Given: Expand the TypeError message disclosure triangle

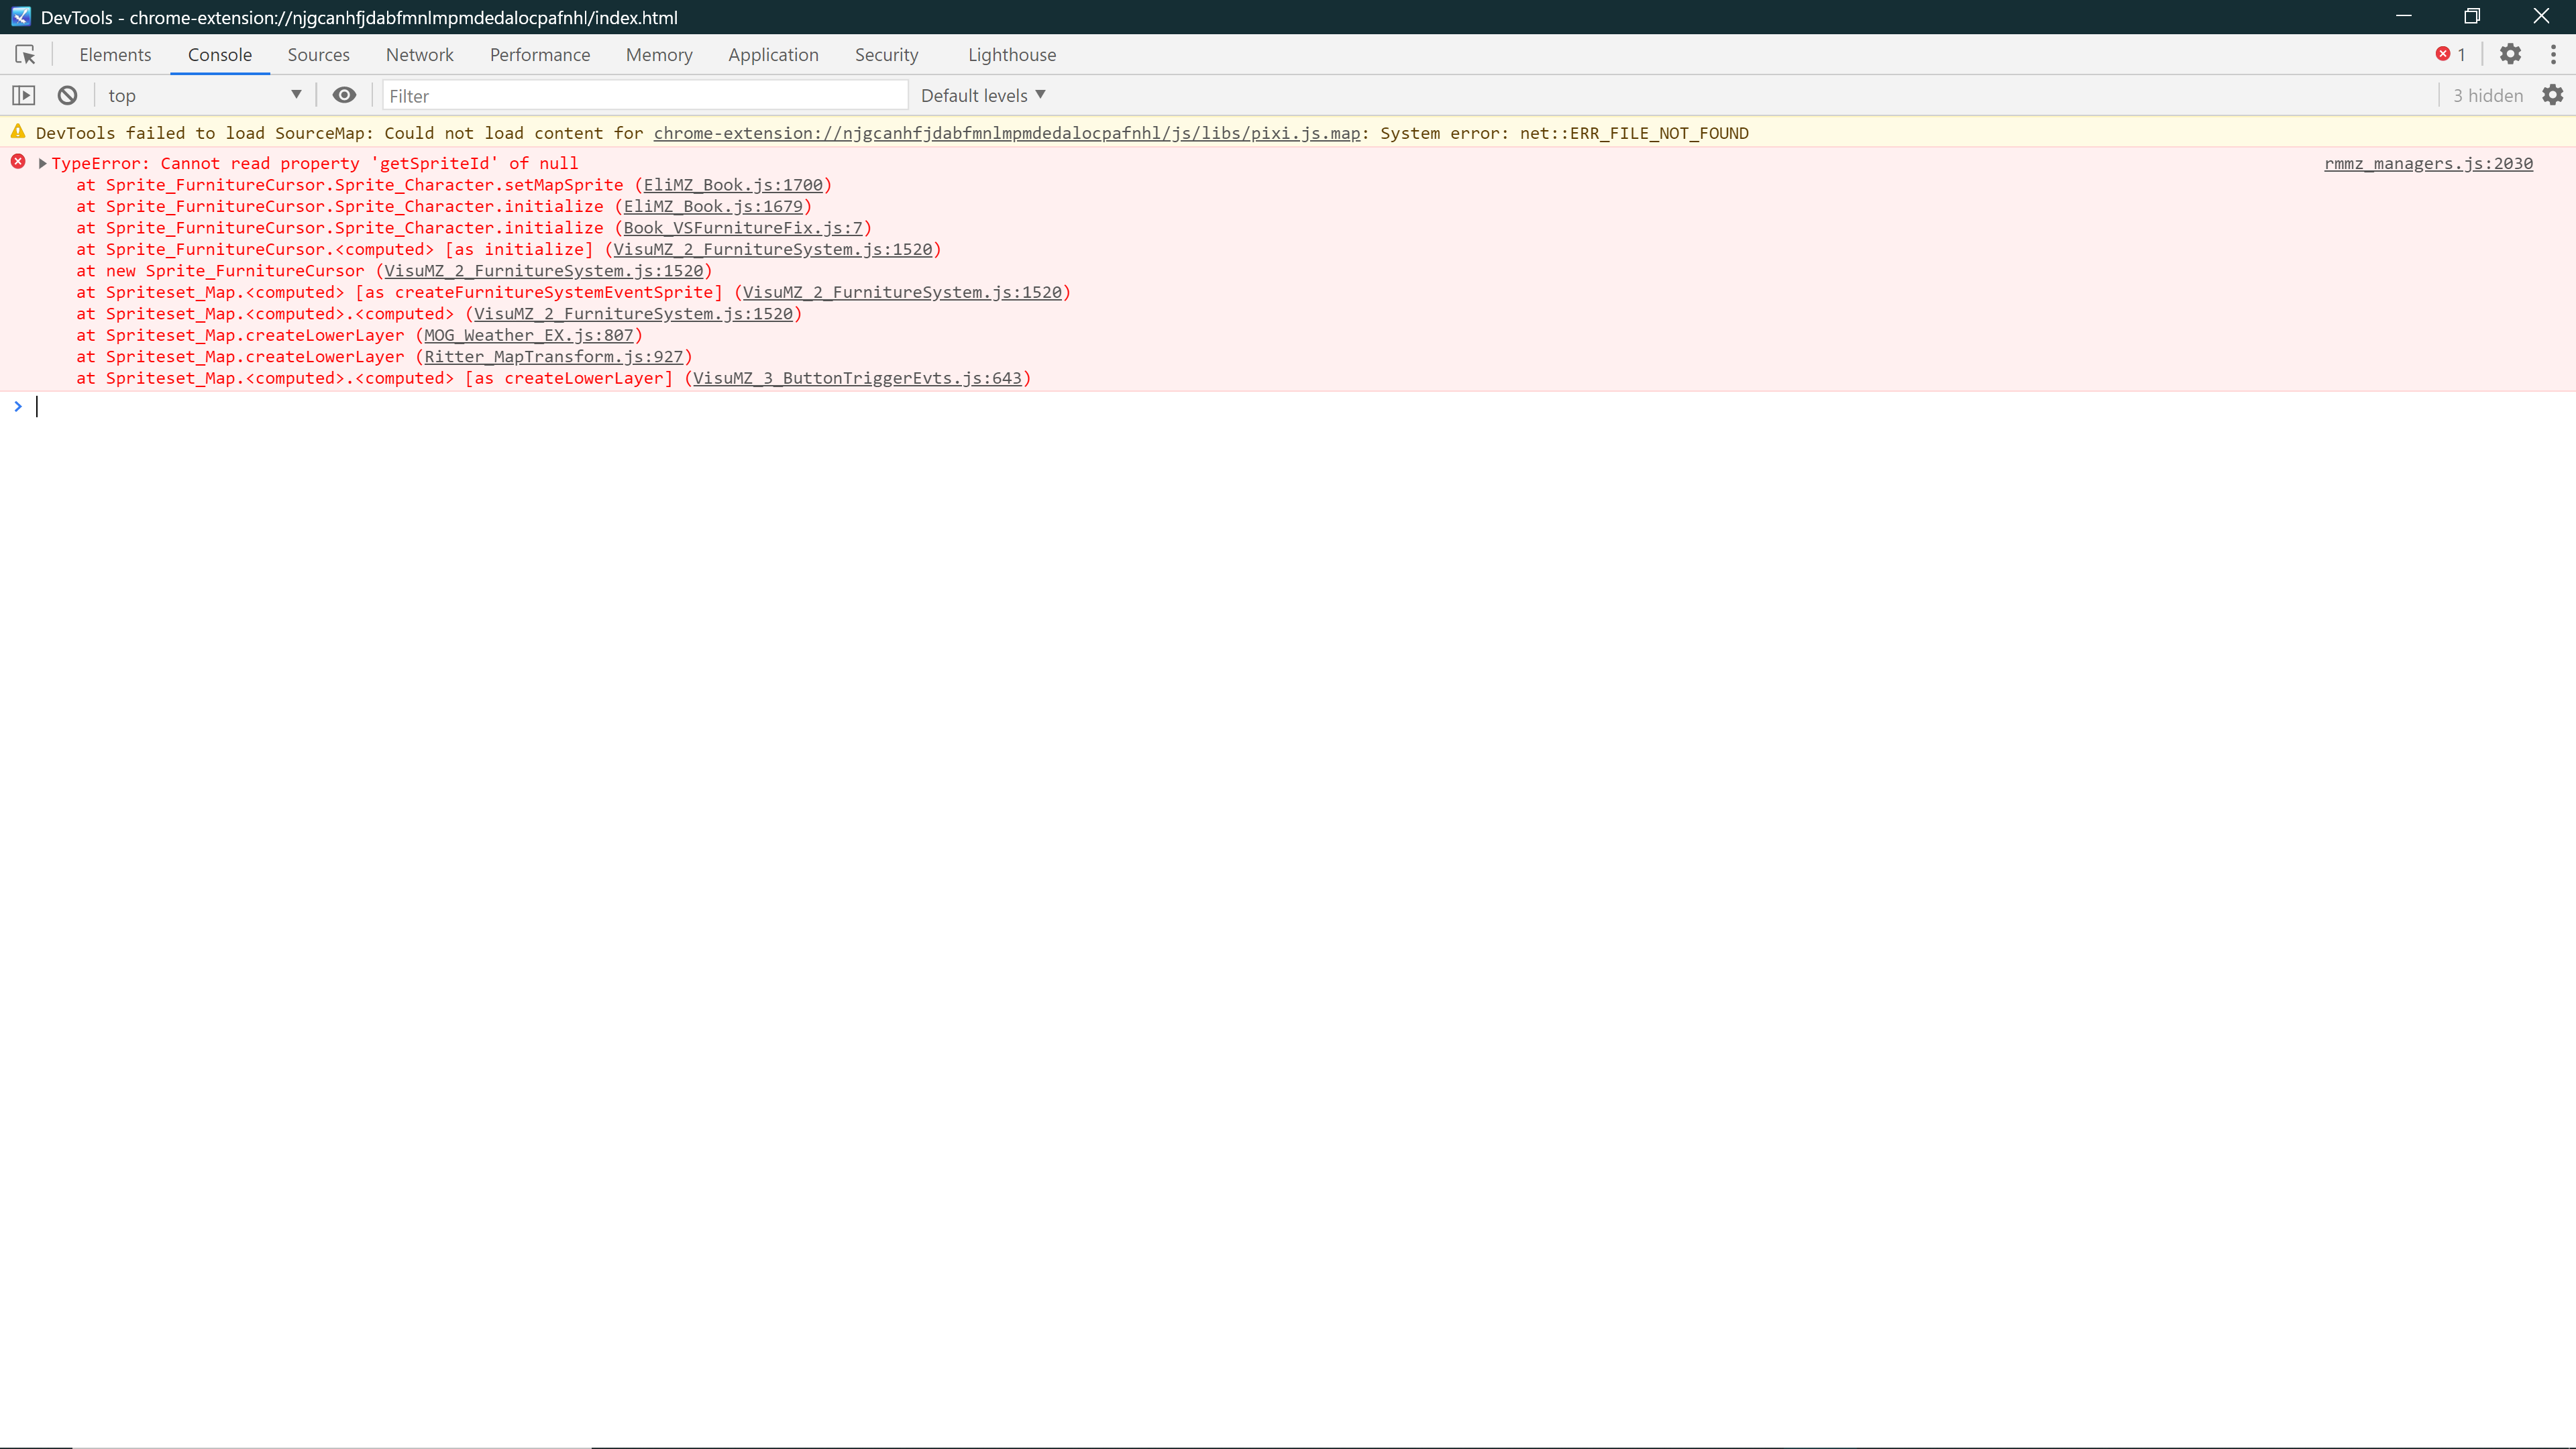Looking at the screenshot, I should [x=42, y=163].
